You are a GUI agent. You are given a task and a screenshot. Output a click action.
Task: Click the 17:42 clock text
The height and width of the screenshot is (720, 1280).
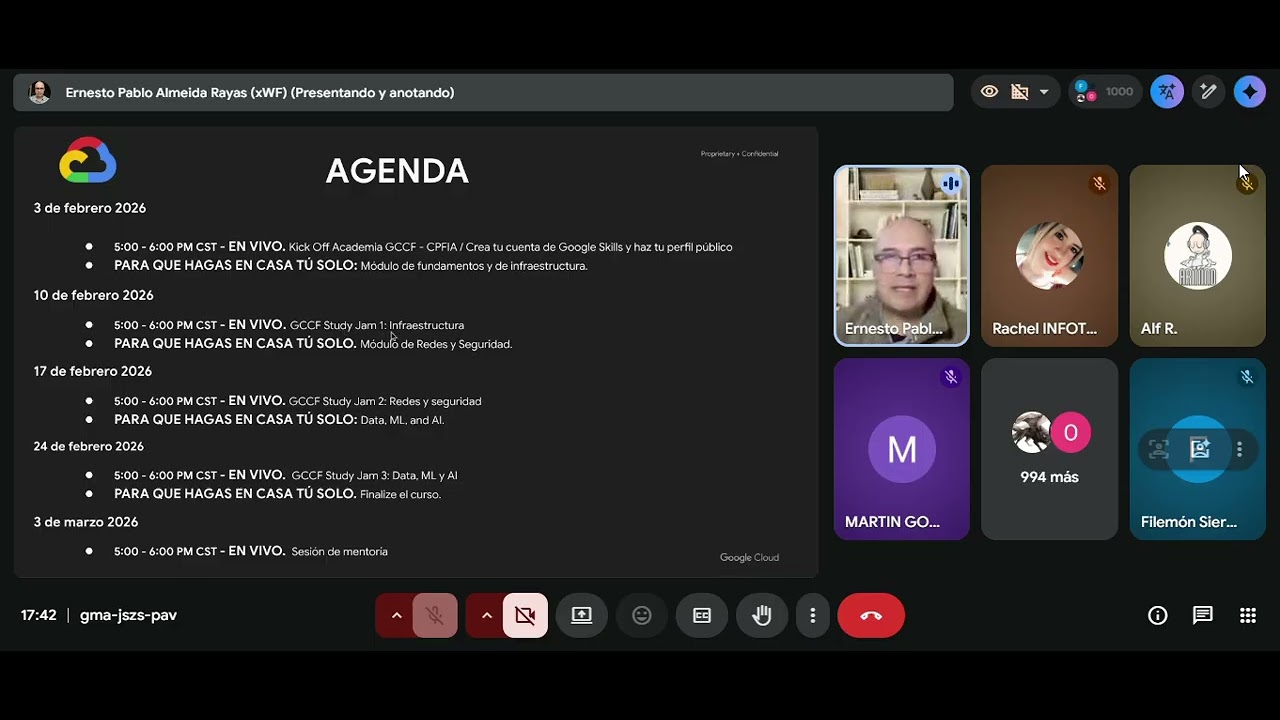39,615
